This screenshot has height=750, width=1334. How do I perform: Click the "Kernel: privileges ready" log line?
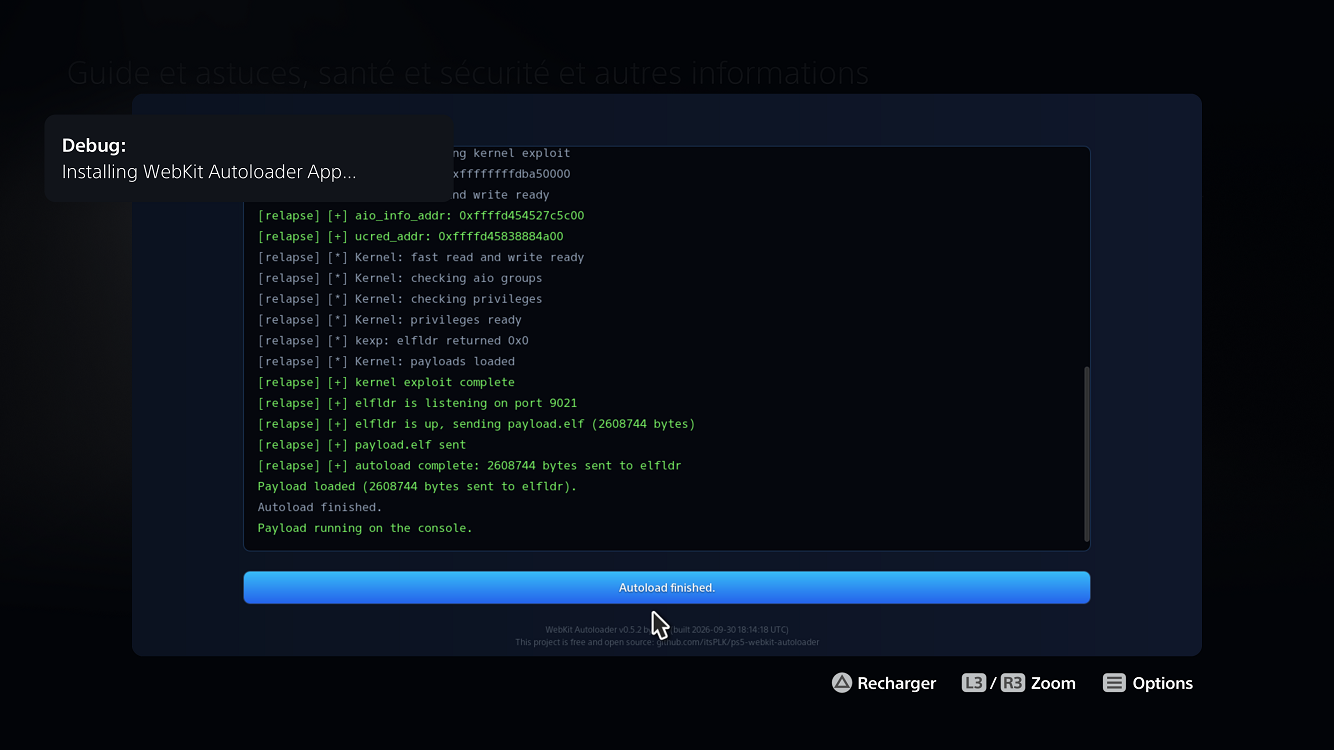390,320
